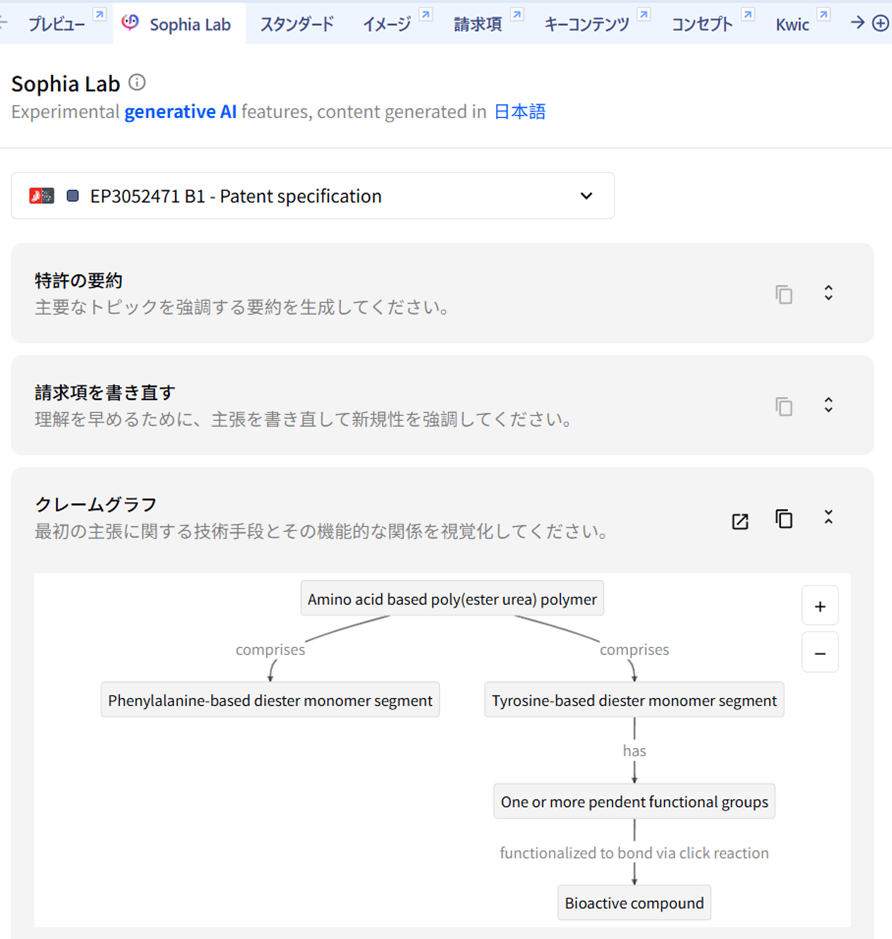
Task: Select the Phenylalanine-based diester monomer segment node
Action: click(x=270, y=700)
